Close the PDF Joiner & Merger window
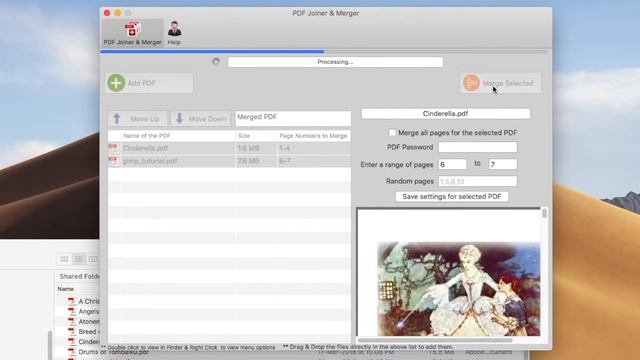This screenshot has width=640, height=360. (x=107, y=13)
